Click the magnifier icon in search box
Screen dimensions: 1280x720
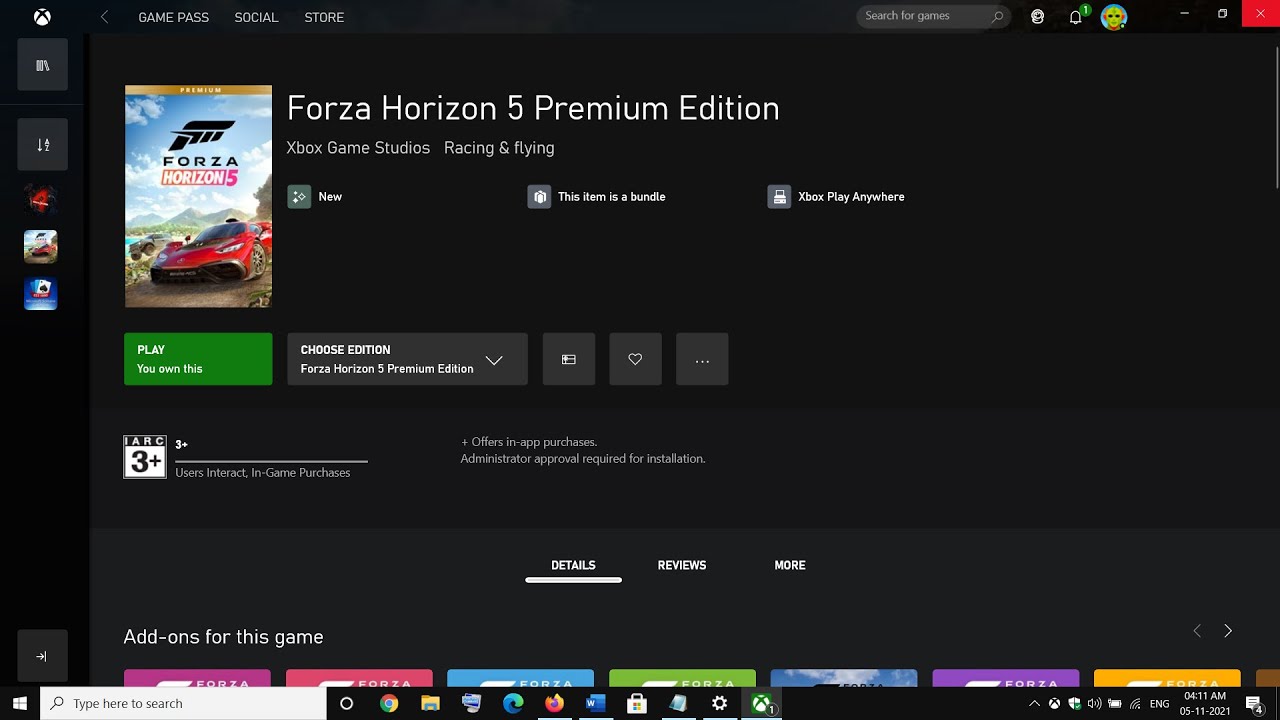point(997,16)
